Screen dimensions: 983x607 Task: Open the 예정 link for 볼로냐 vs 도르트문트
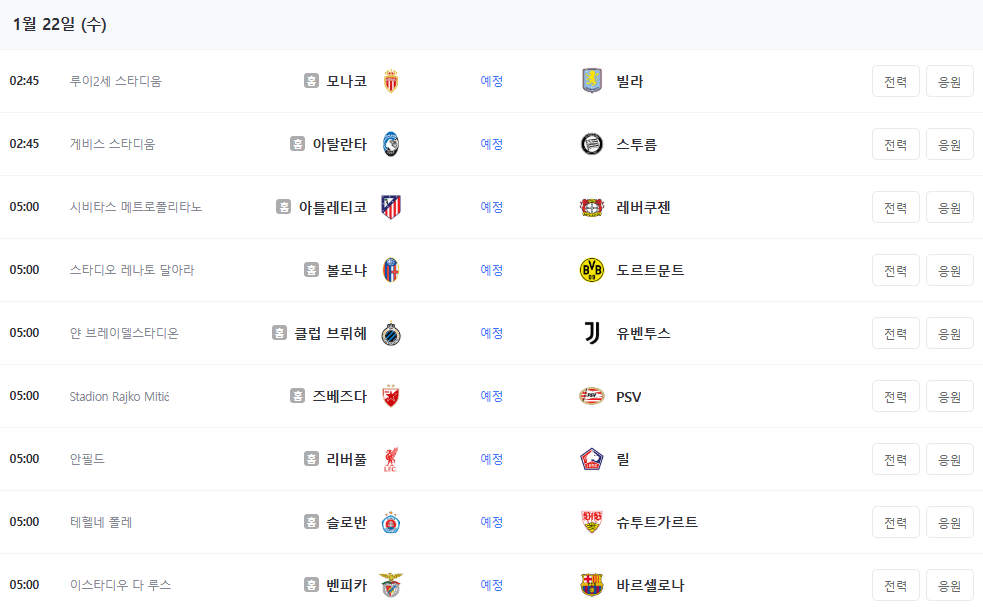(x=491, y=270)
